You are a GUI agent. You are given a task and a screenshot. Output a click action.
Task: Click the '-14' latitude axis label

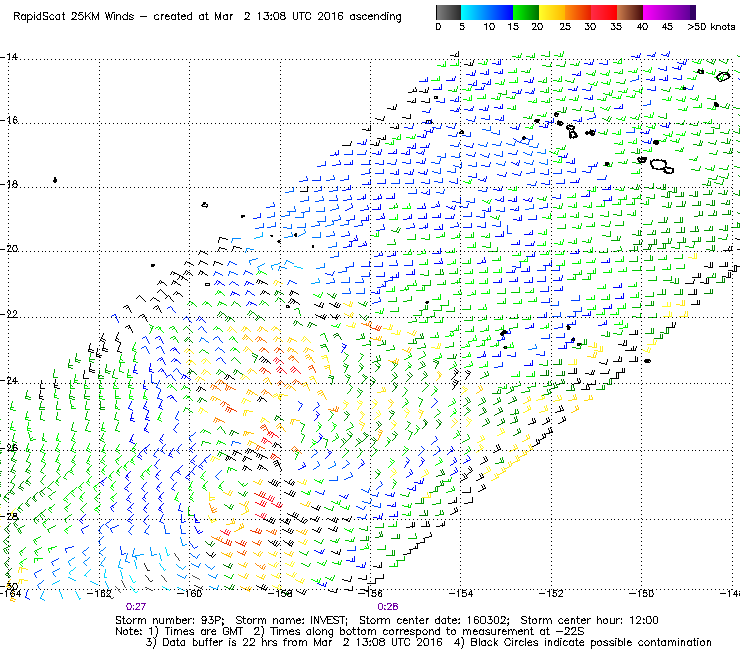(x=9, y=57)
